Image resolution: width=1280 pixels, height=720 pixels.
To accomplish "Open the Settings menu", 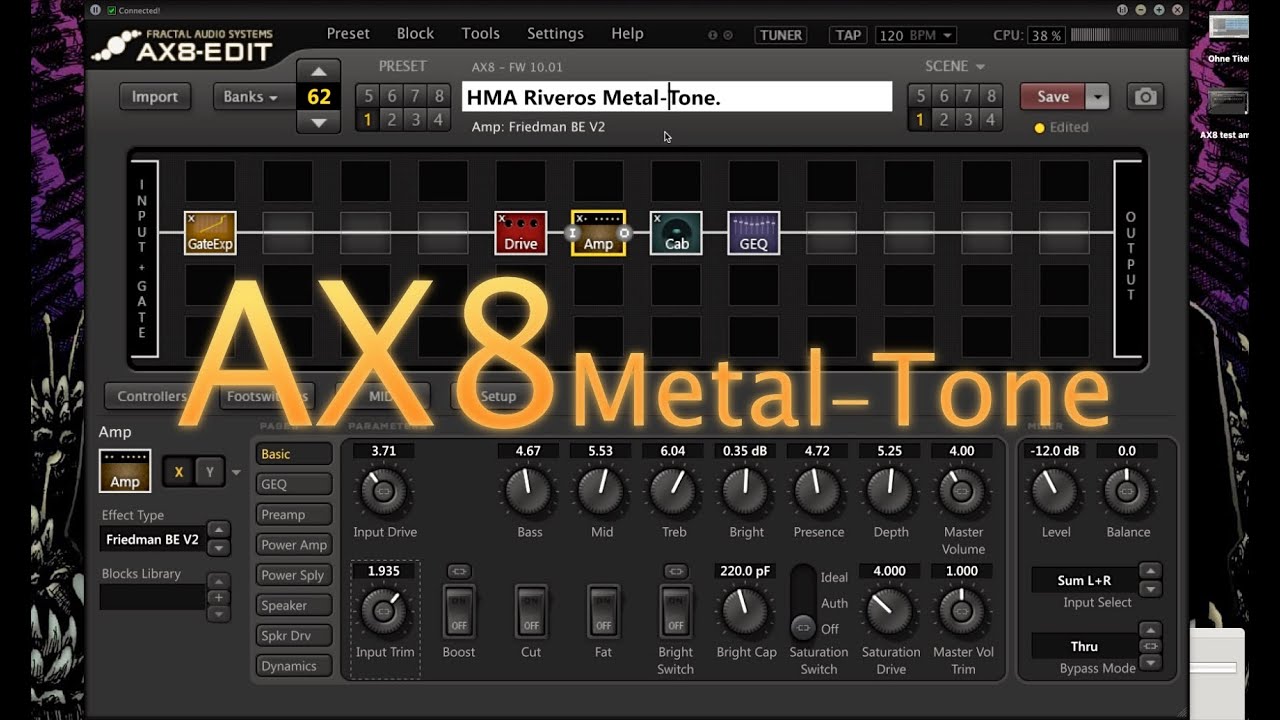I will [x=555, y=33].
